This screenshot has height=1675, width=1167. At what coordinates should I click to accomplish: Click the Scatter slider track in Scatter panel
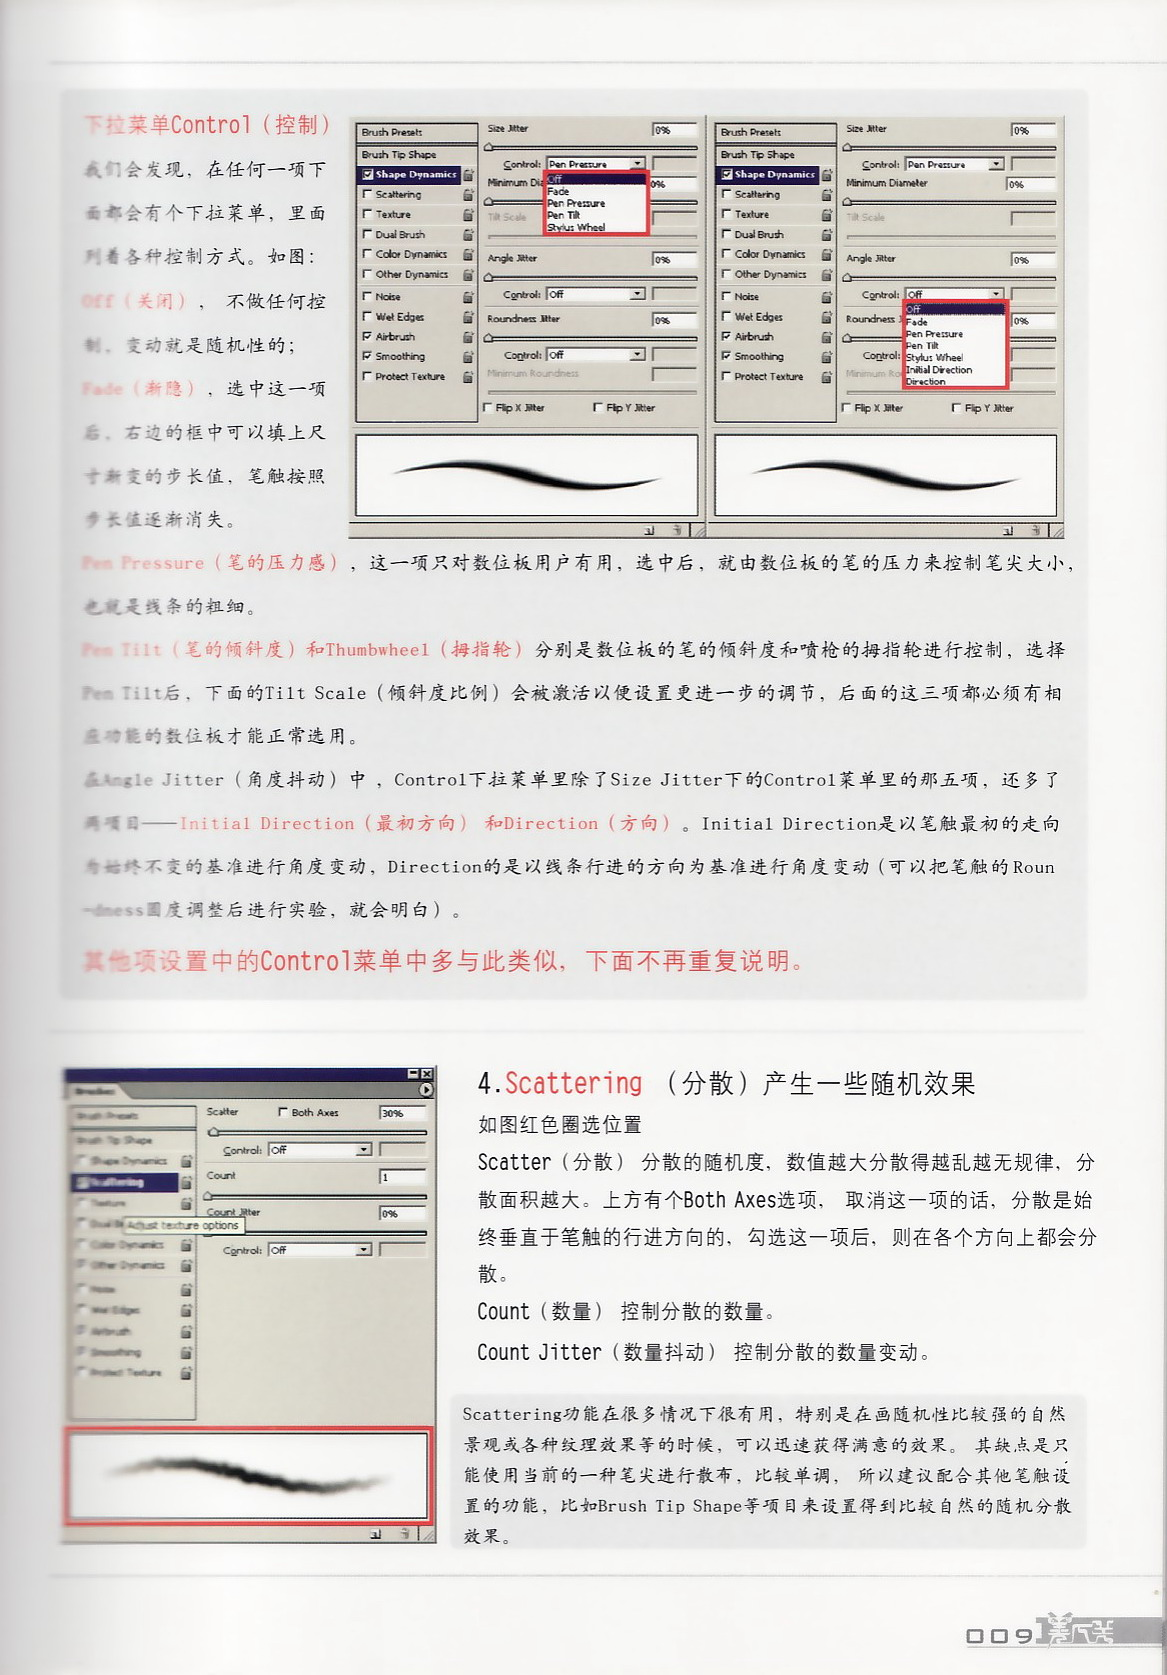(317, 1132)
